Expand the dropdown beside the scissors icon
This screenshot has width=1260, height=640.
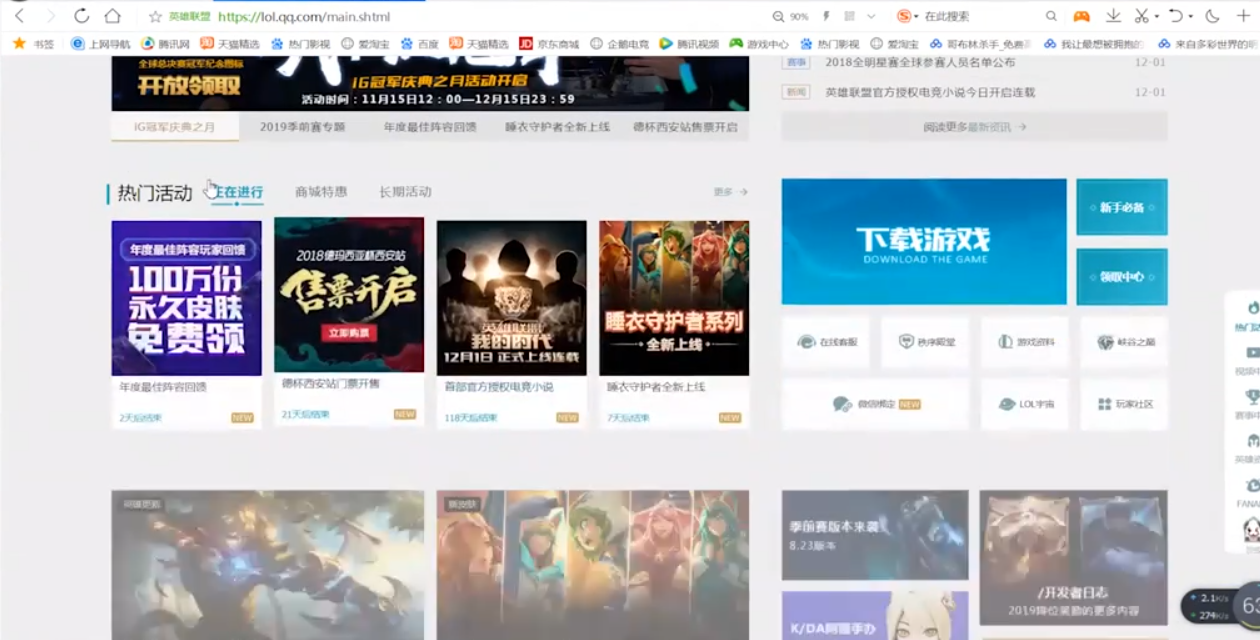click(1156, 17)
